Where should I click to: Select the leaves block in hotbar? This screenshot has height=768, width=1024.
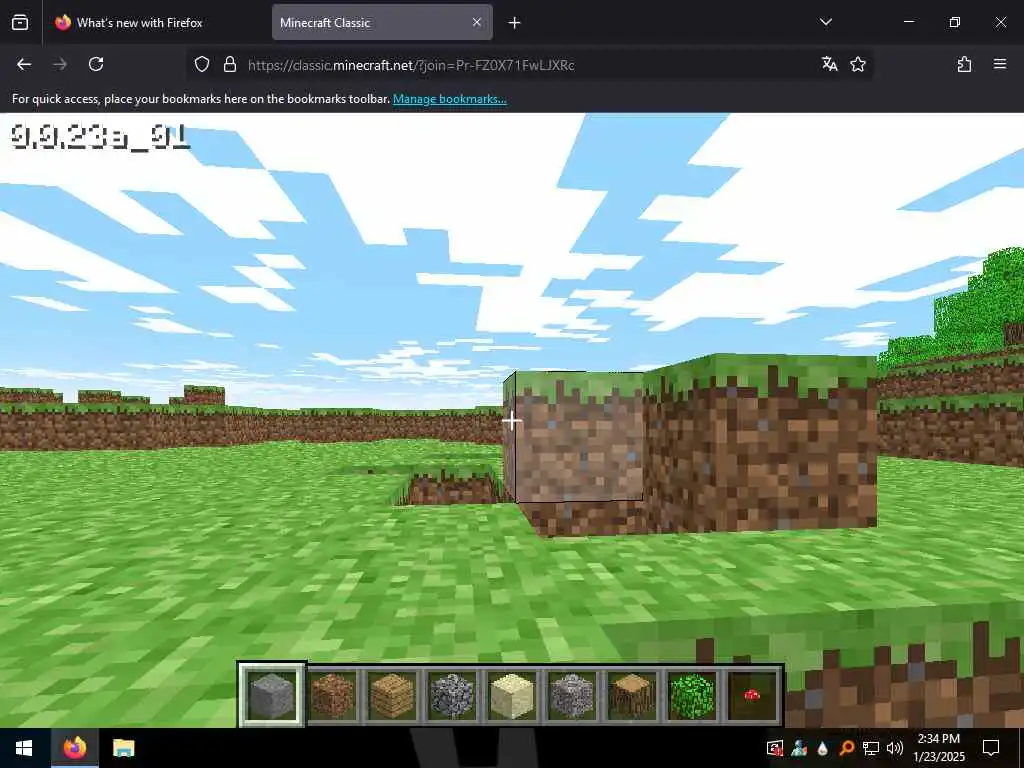click(692, 695)
